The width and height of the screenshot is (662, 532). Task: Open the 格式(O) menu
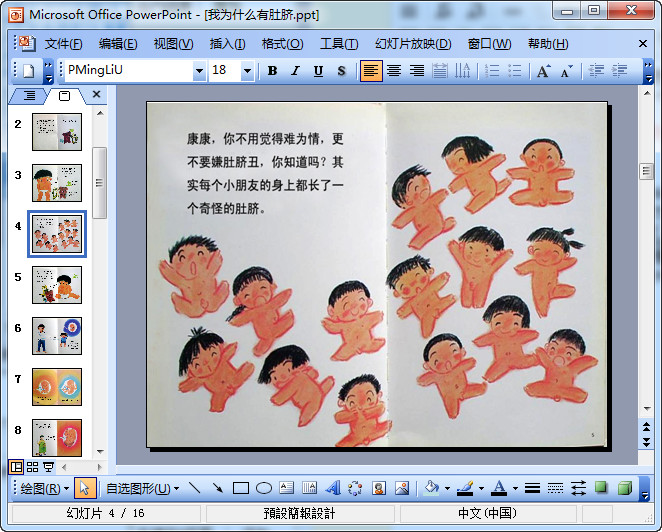(x=282, y=44)
